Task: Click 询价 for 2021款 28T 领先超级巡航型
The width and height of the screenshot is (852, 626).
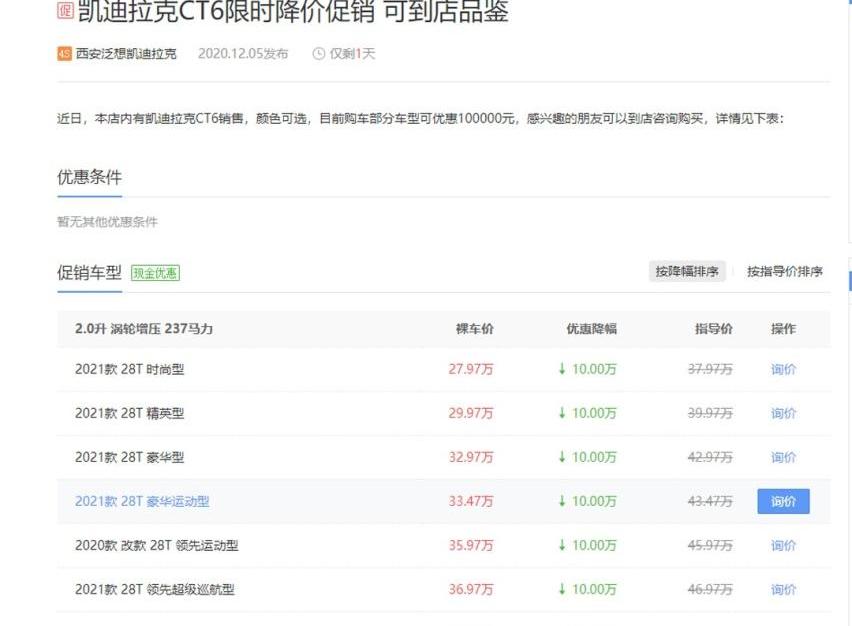Action: pos(783,590)
